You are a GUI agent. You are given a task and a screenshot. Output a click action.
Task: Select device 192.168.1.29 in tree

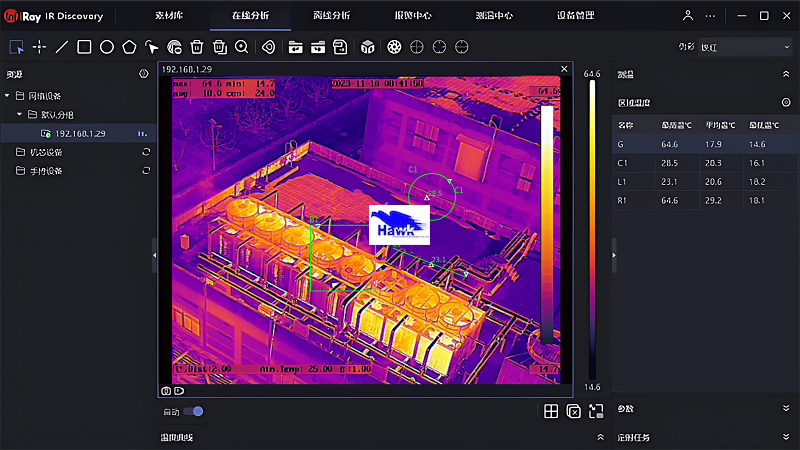click(82, 133)
